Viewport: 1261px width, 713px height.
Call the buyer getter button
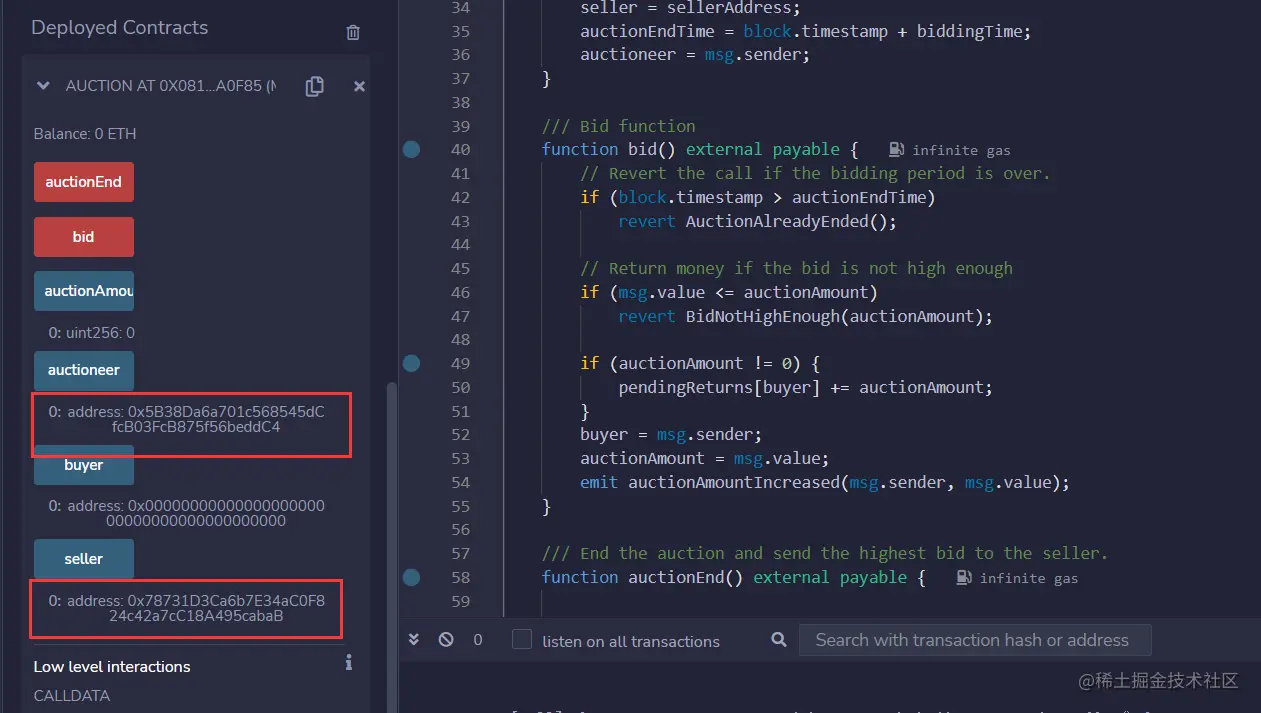(83, 465)
